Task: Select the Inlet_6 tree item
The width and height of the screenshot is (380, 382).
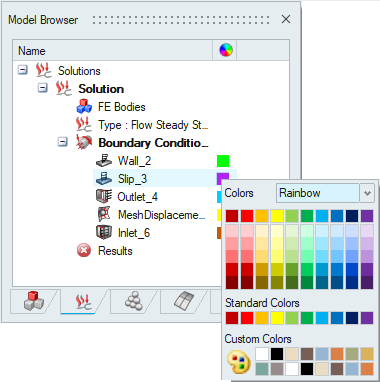Action: (134, 233)
